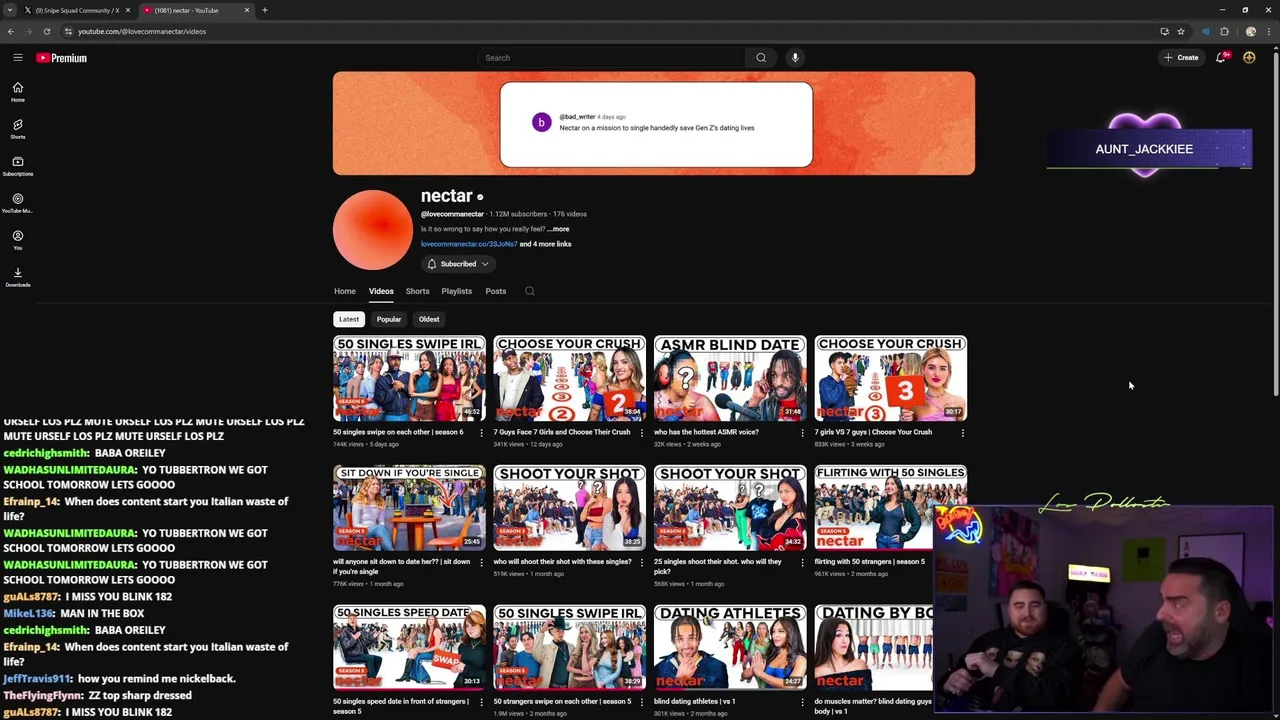Screen dimensions: 1280x720
Task: Switch to the channel Shorts tab
Action: tap(417, 291)
